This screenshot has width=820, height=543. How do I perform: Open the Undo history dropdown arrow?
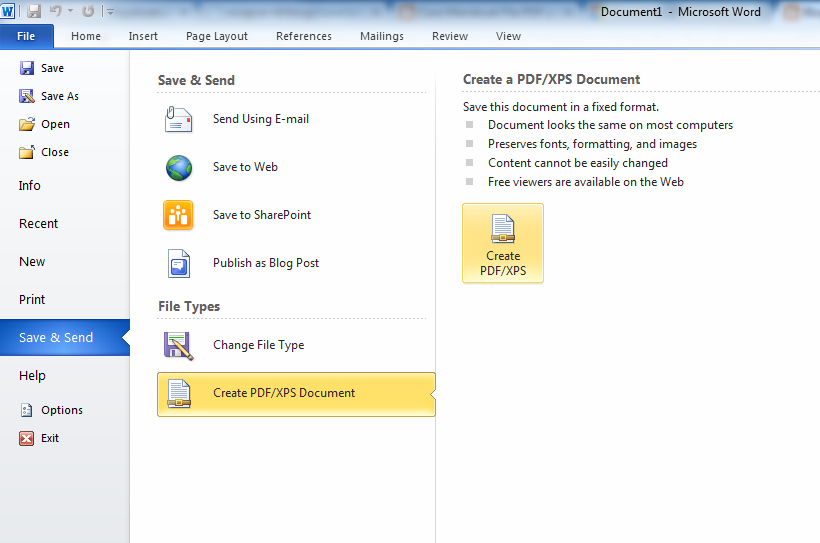pos(71,10)
